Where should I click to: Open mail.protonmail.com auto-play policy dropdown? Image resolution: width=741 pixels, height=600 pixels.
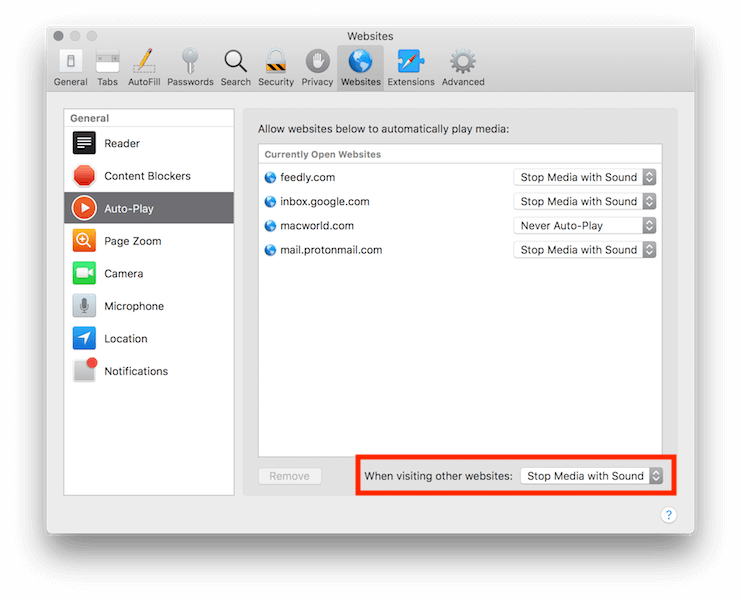pos(585,249)
